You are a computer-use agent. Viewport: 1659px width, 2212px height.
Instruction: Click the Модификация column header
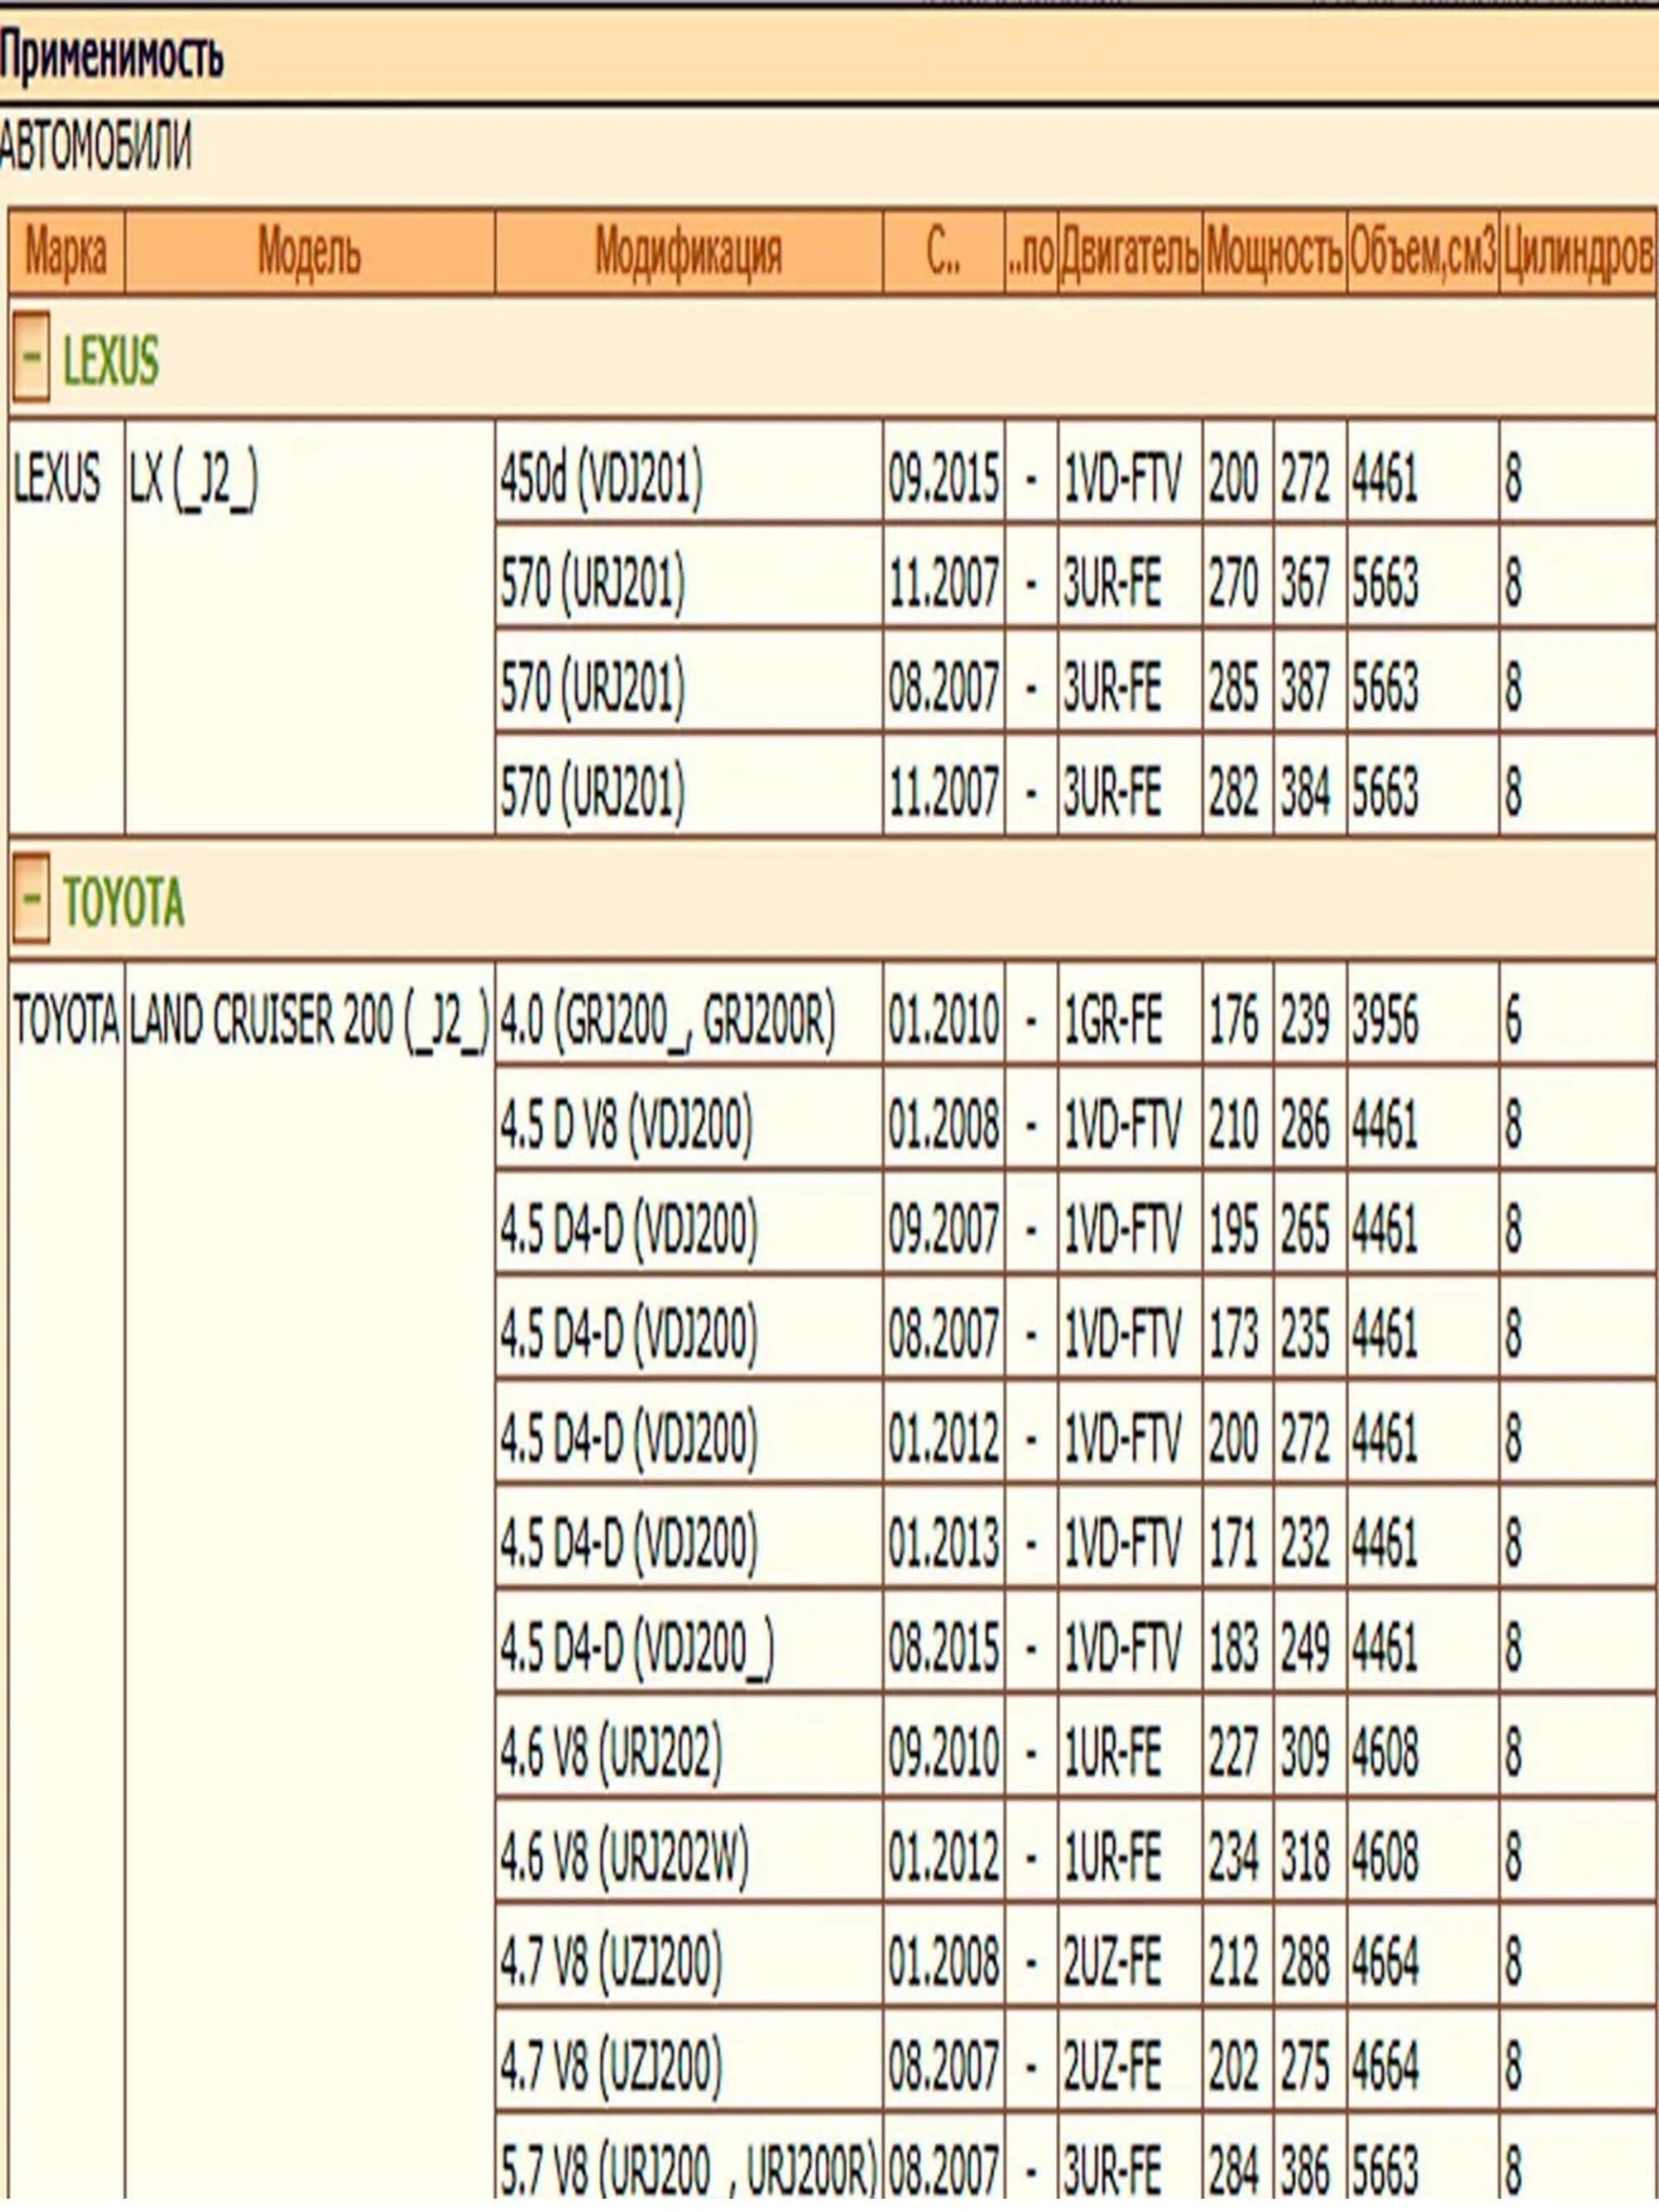coord(688,252)
